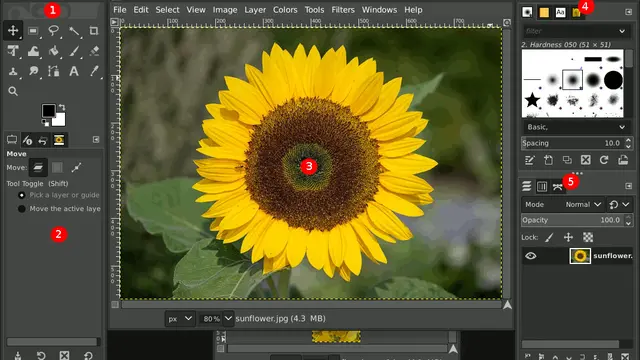Select the Free Select lasso tool

(53, 31)
